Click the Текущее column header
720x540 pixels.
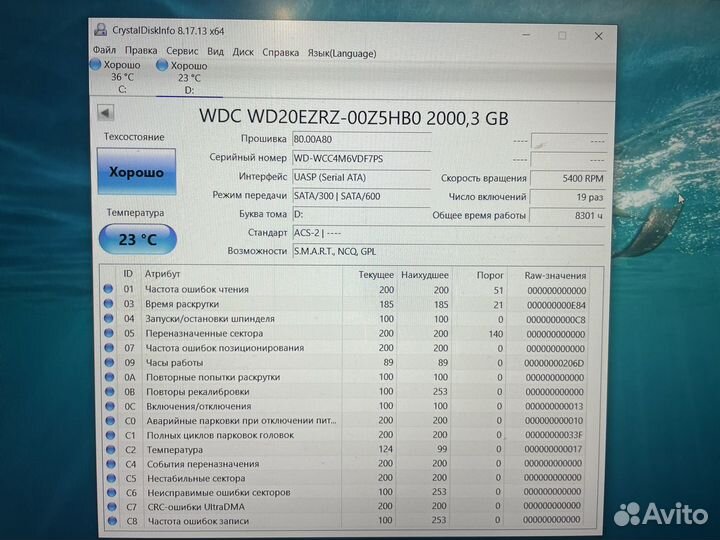pos(376,275)
